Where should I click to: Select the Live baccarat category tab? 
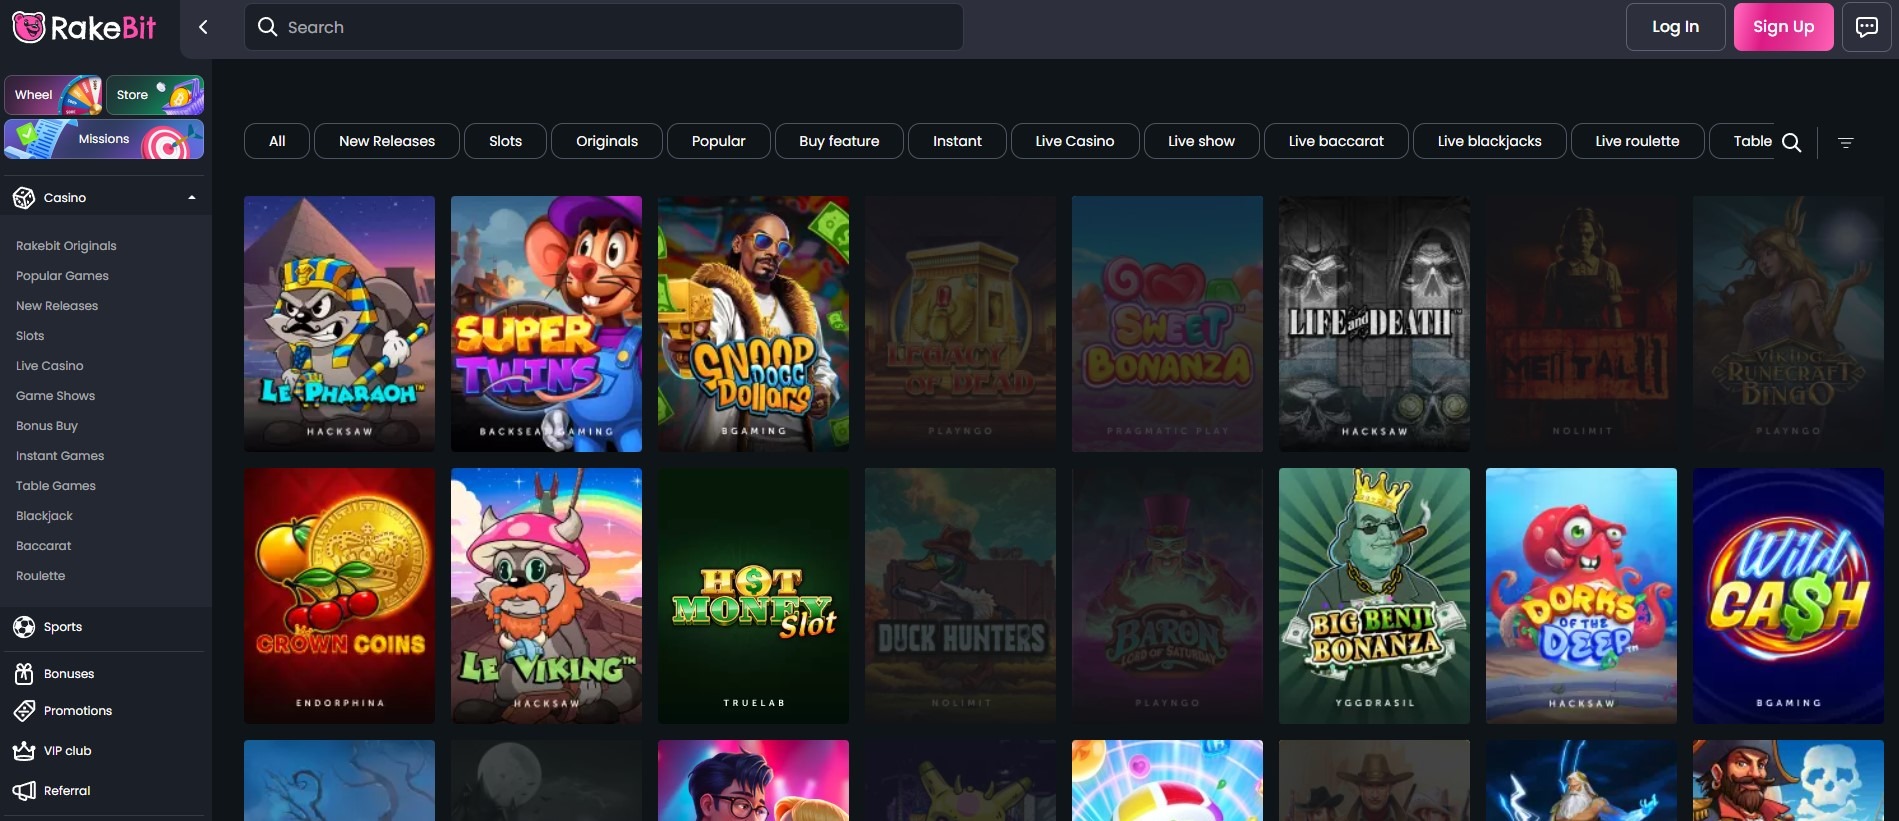pyautogui.click(x=1336, y=141)
